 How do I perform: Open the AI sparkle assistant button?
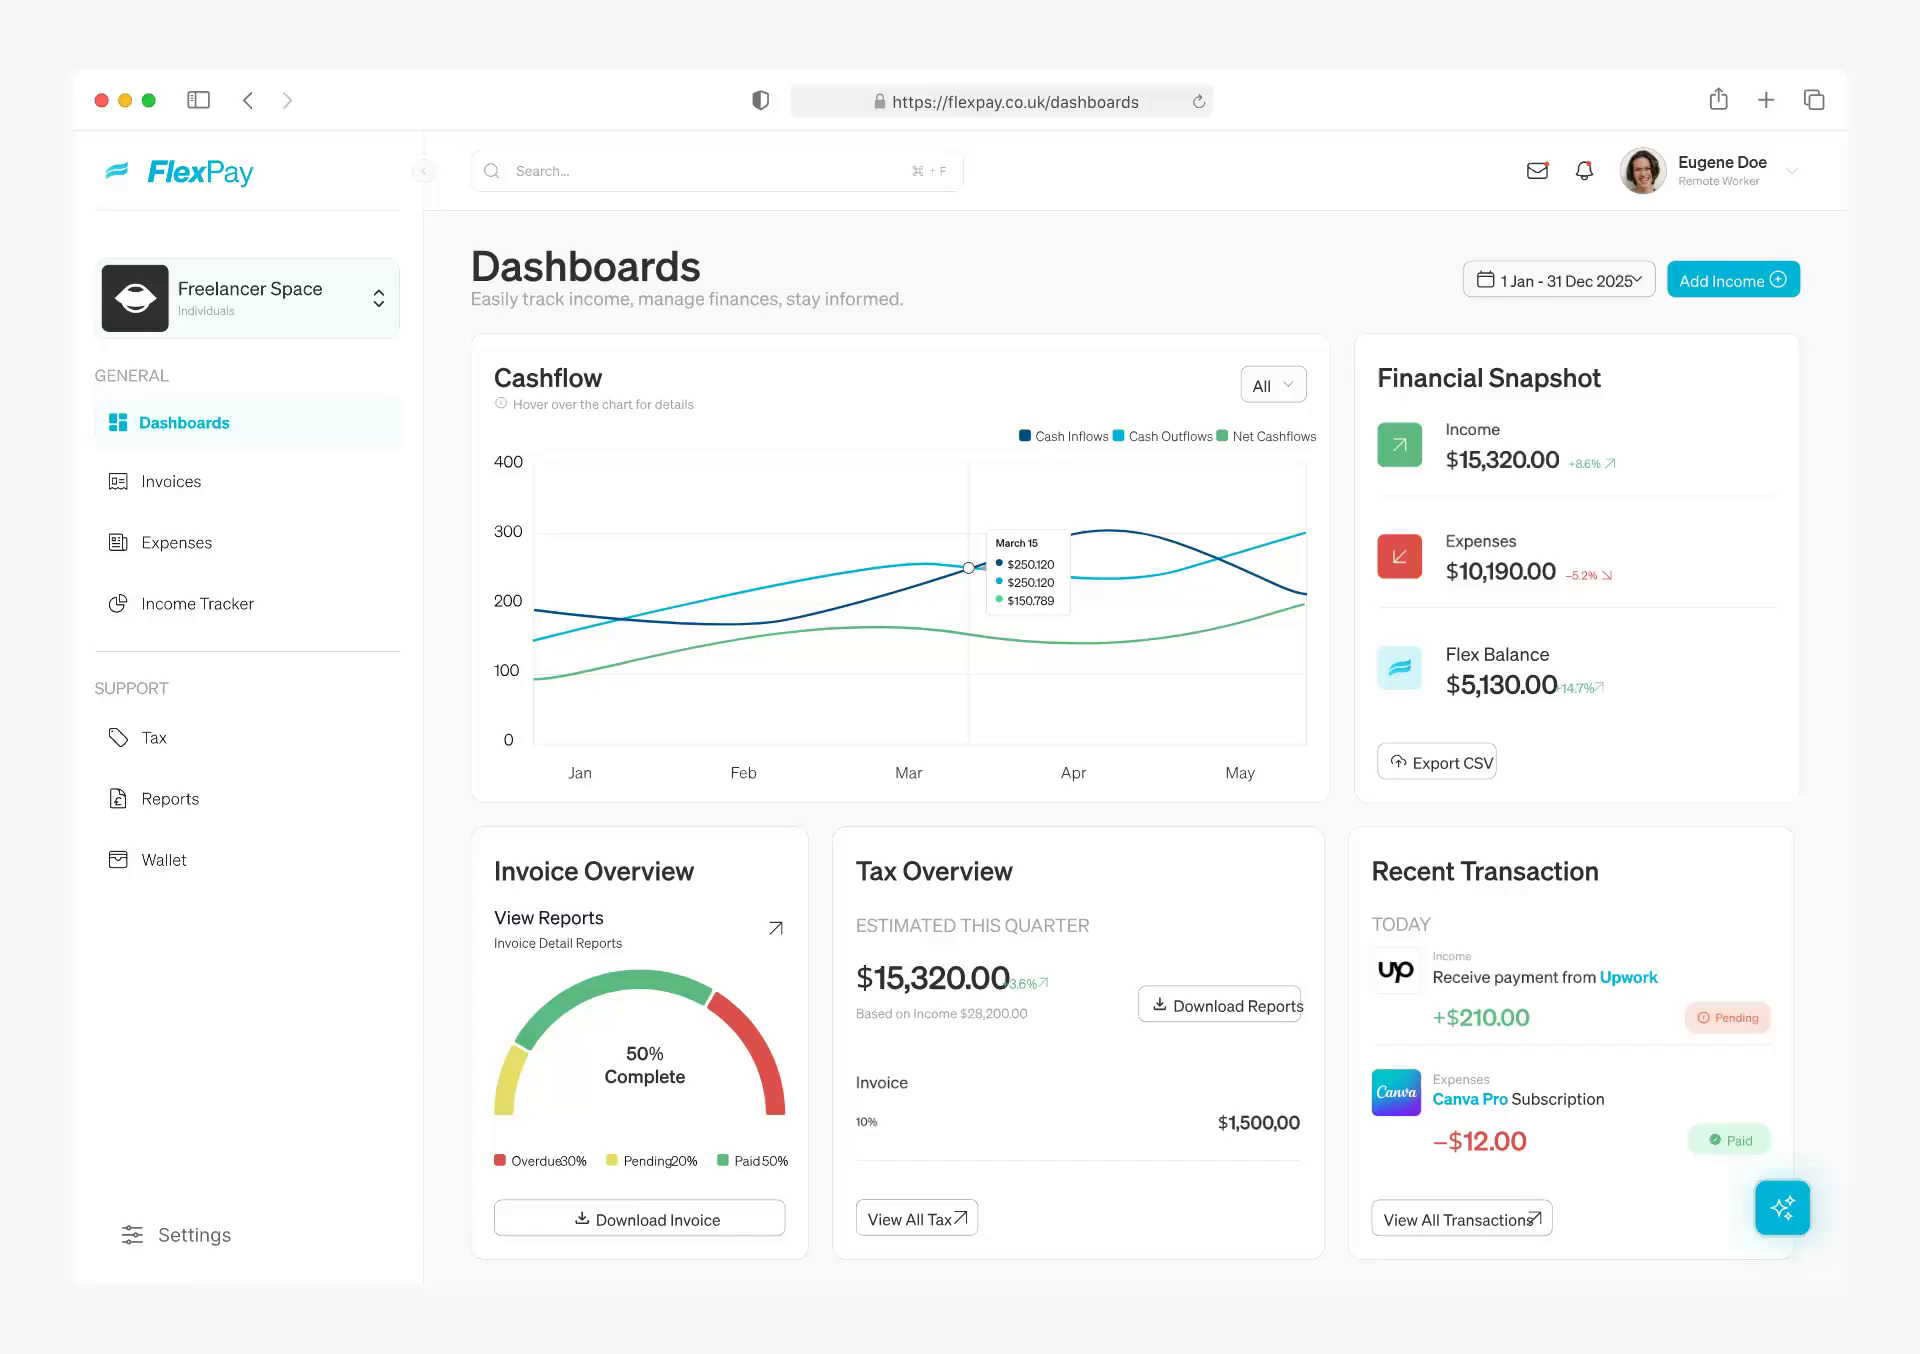(x=1782, y=1208)
